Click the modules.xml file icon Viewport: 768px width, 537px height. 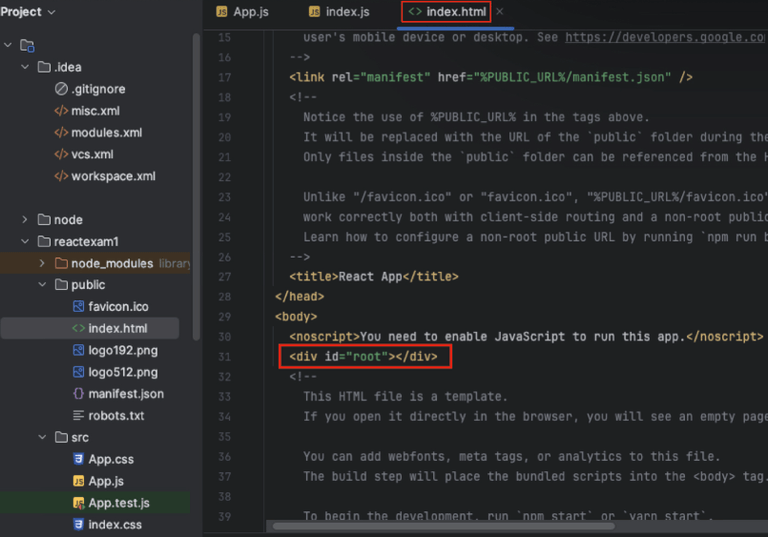click(61, 132)
